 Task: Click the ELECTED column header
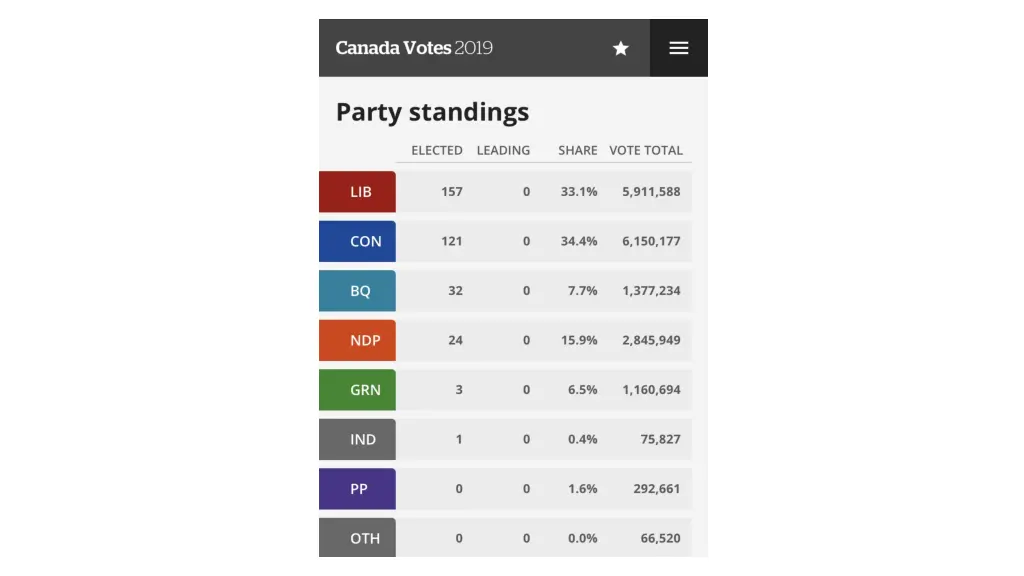click(x=437, y=150)
